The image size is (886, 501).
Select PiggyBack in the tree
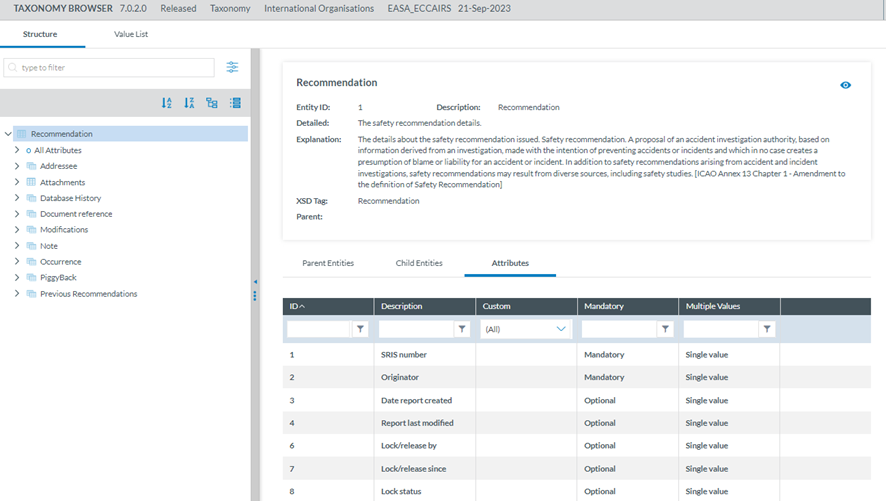58,278
